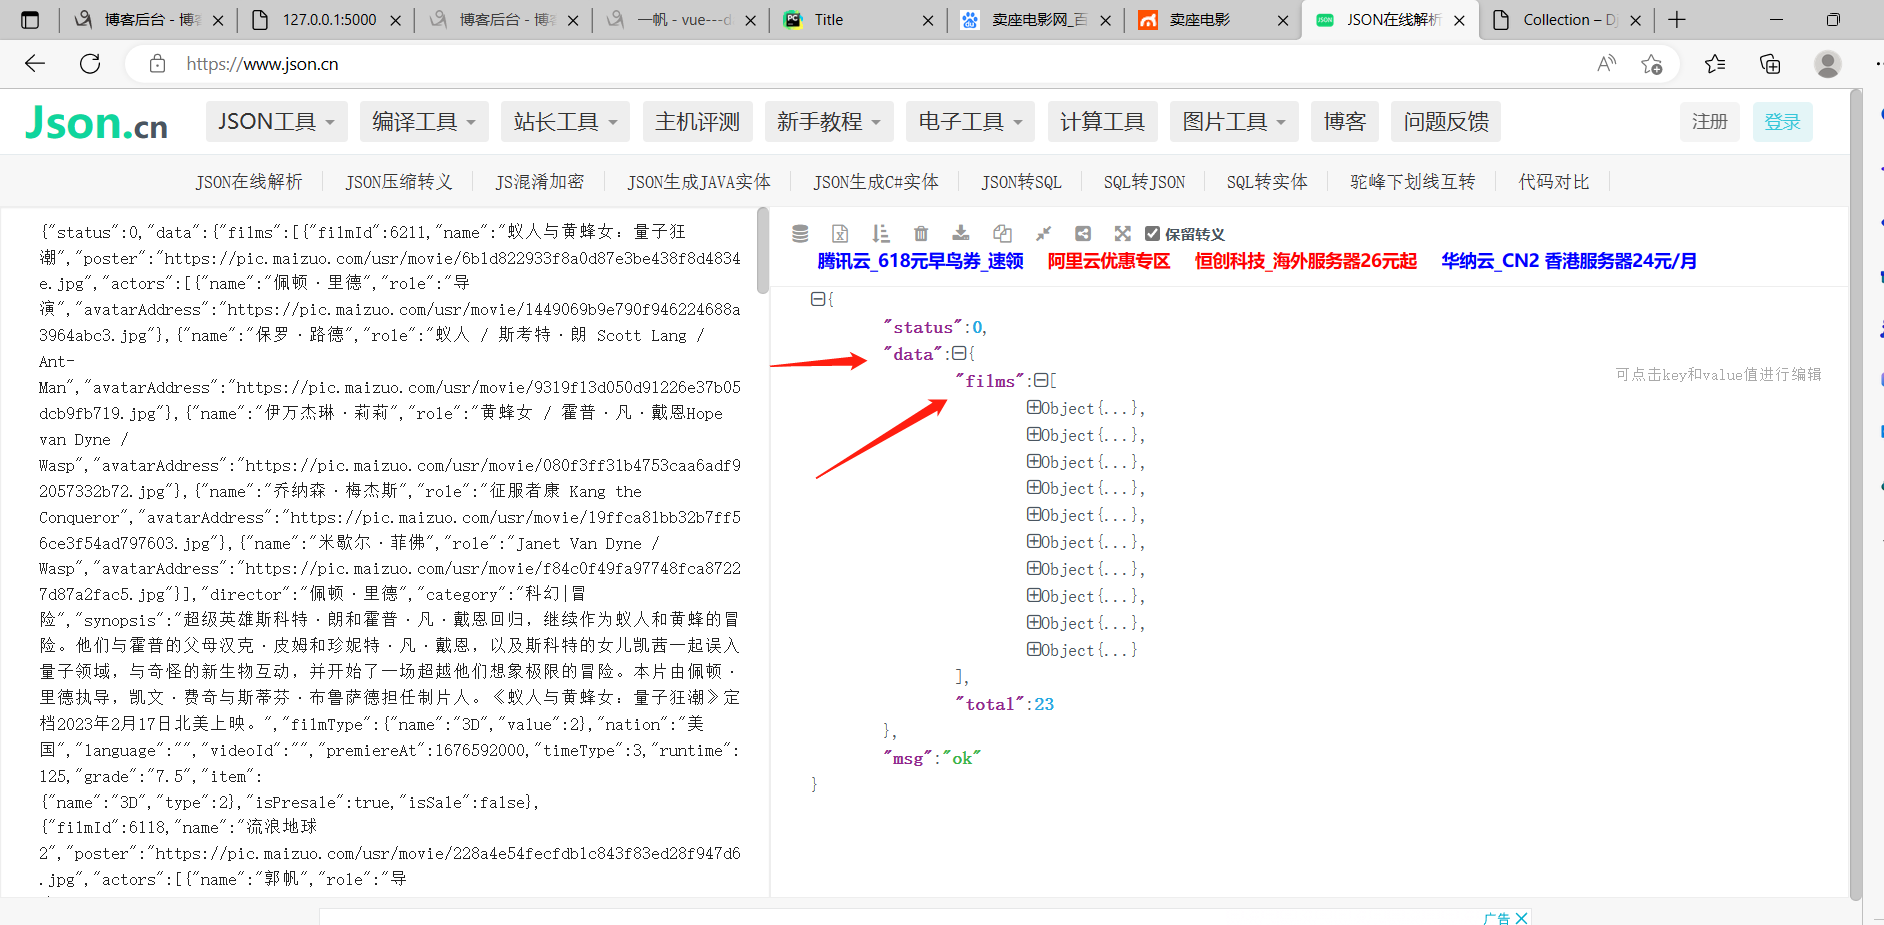The width and height of the screenshot is (1884, 925).
Task: Go back with the browser back arrow
Action: point(35,64)
